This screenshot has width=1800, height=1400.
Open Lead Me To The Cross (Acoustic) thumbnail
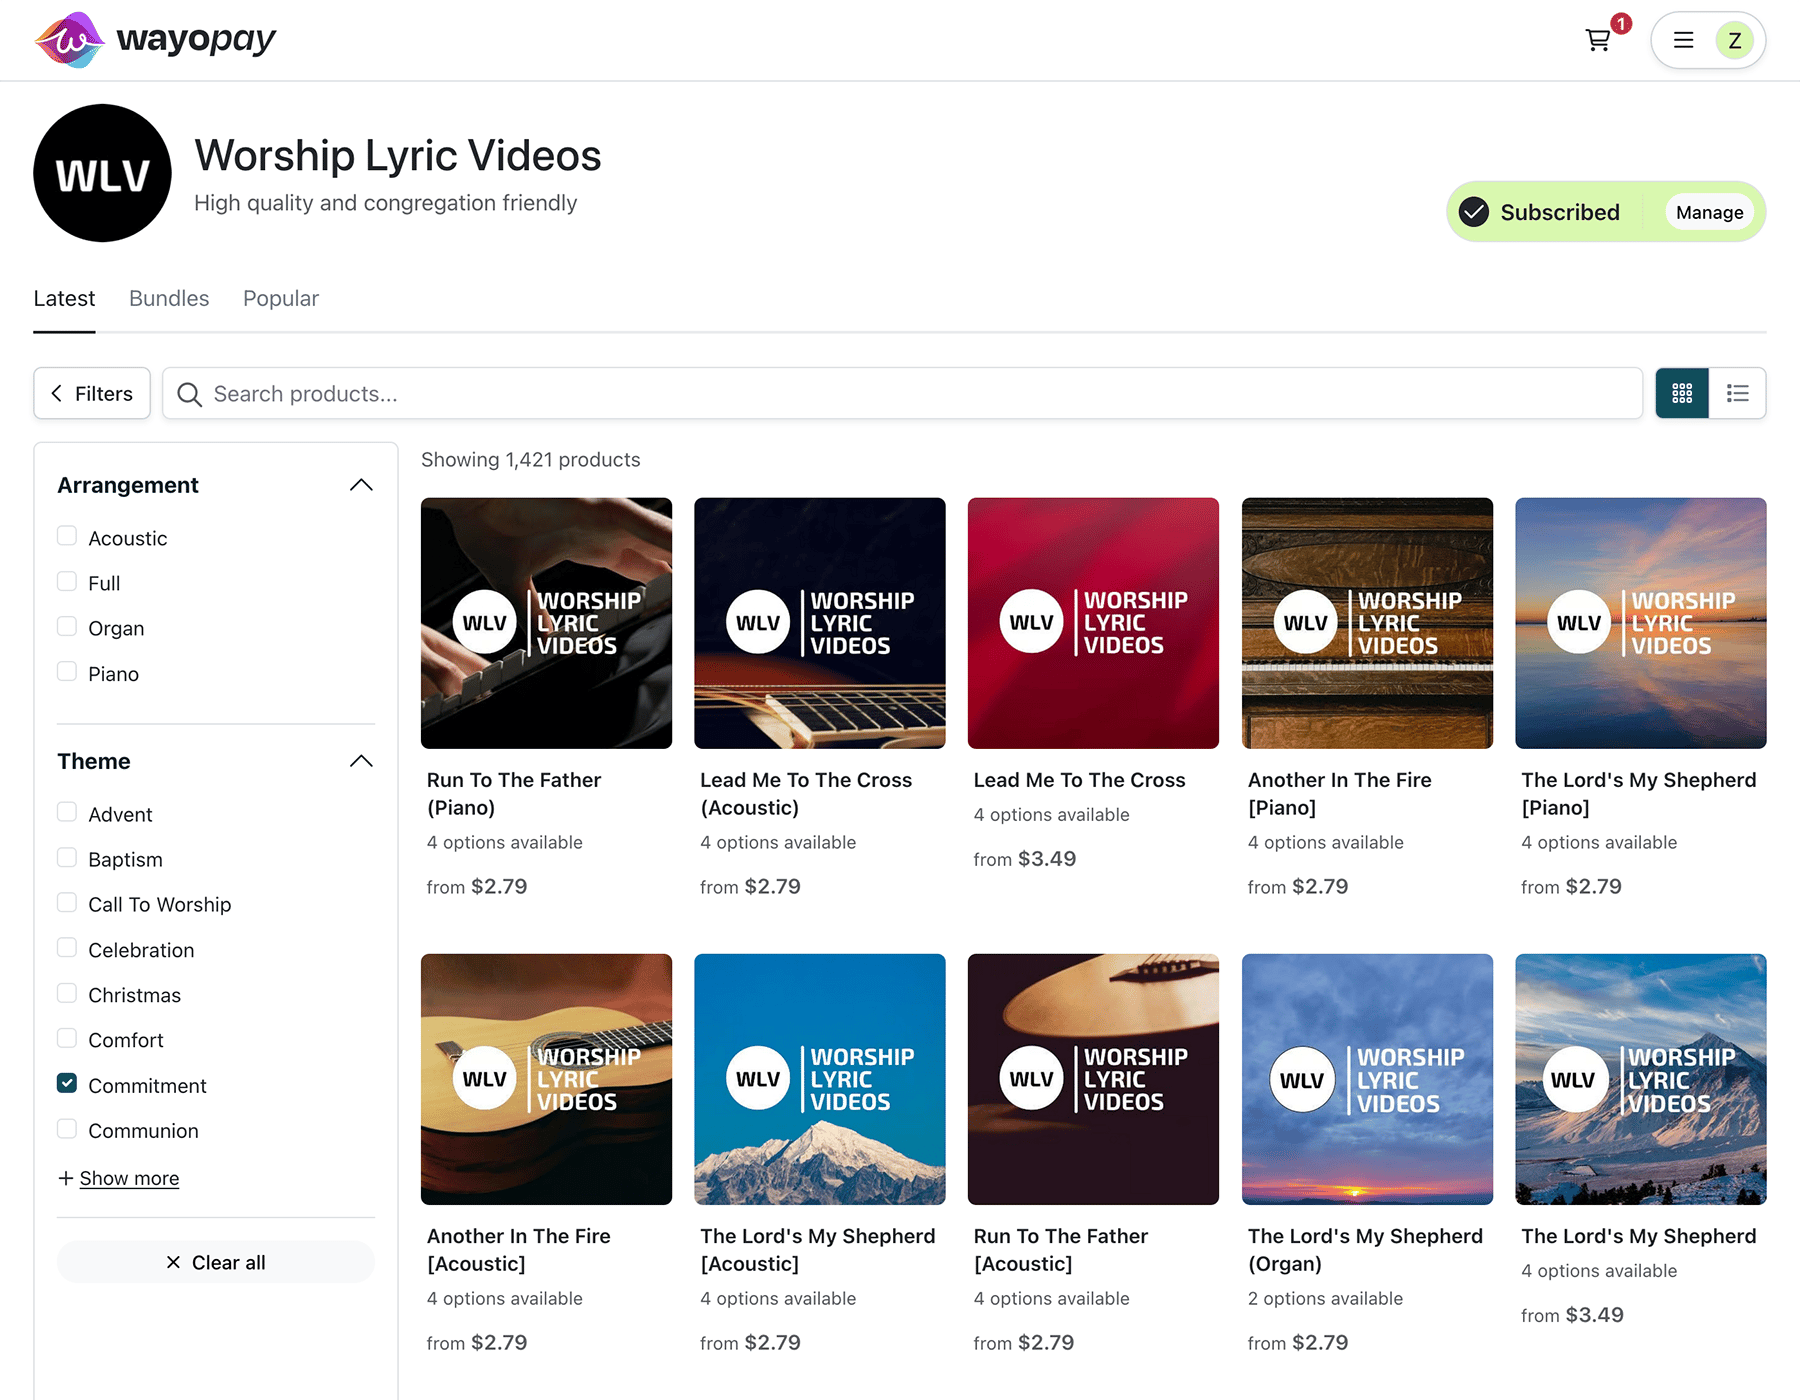click(x=820, y=623)
